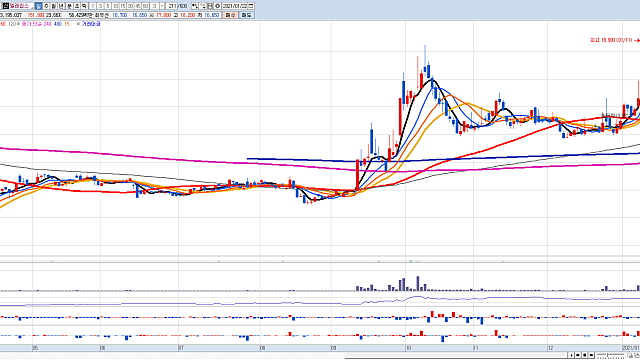Screen dimensions: 640x360
Task: Click the second chart playback button
Action: pos(578,355)
